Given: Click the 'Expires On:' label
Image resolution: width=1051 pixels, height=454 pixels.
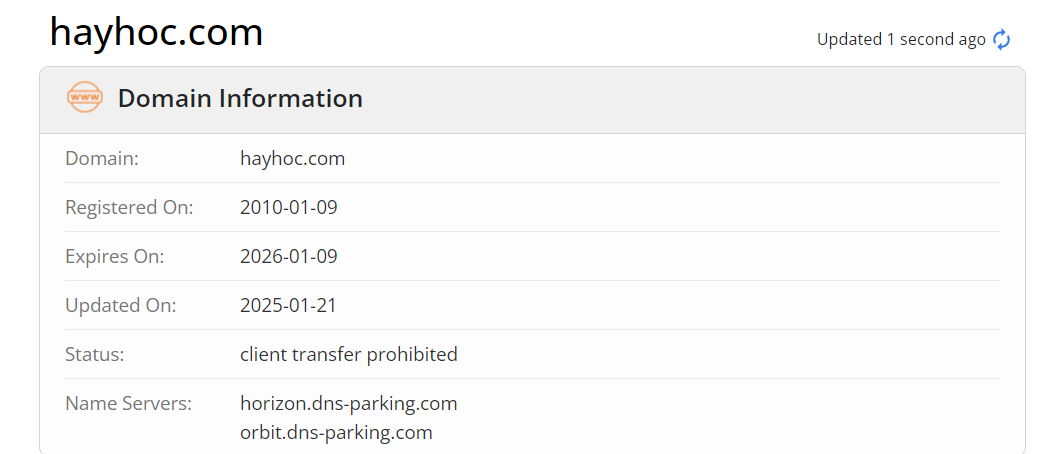Looking at the screenshot, I should click(x=114, y=256).
